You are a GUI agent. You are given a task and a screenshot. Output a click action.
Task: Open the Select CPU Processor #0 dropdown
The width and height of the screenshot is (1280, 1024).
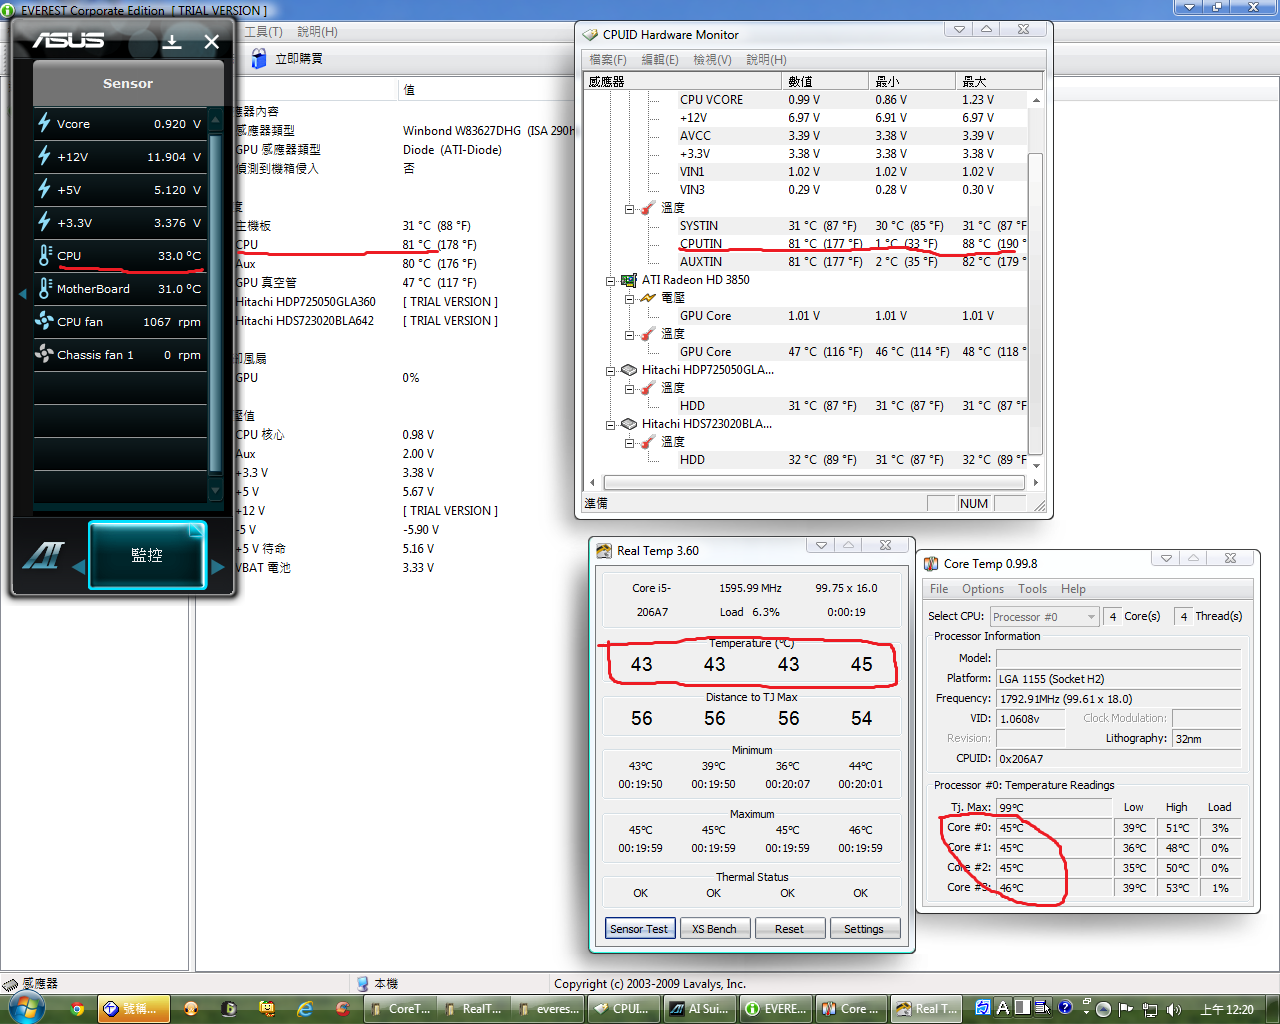click(1044, 617)
